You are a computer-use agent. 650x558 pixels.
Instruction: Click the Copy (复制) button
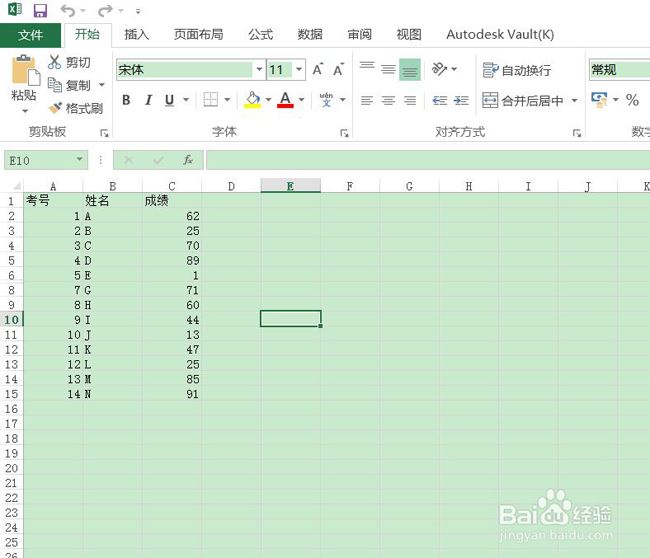click(69, 85)
